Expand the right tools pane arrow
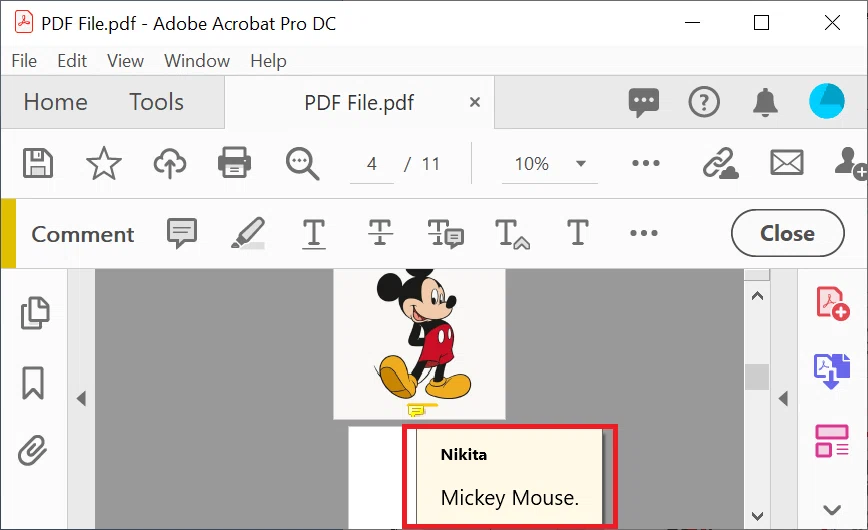The height and width of the screenshot is (530, 868). click(x=783, y=399)
